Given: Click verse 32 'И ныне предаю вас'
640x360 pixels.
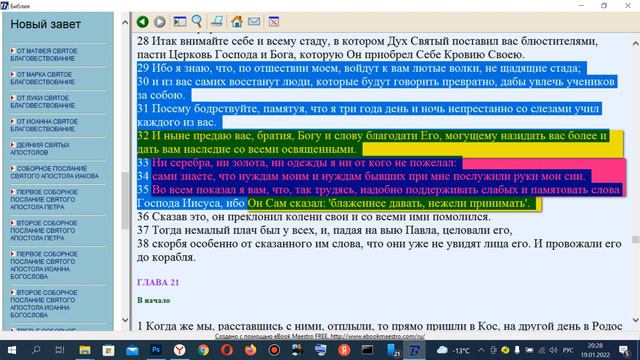Looking at the screenshot, I should (x=202, y=136).
